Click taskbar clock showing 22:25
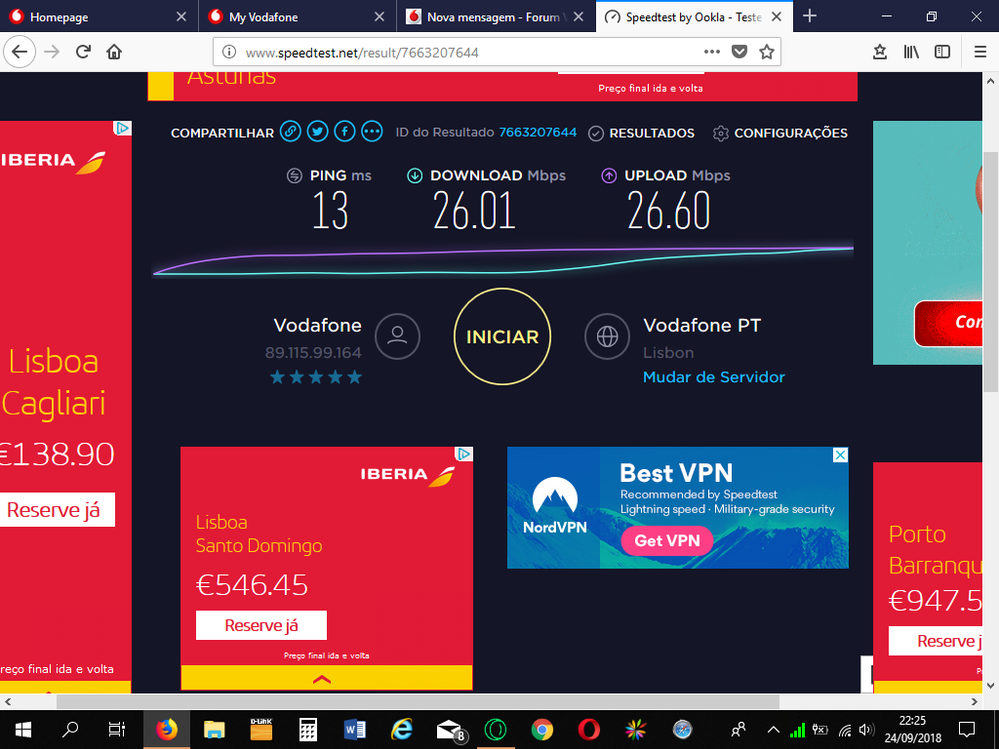This screenshot has width=999, height=749. click(912, 729)
